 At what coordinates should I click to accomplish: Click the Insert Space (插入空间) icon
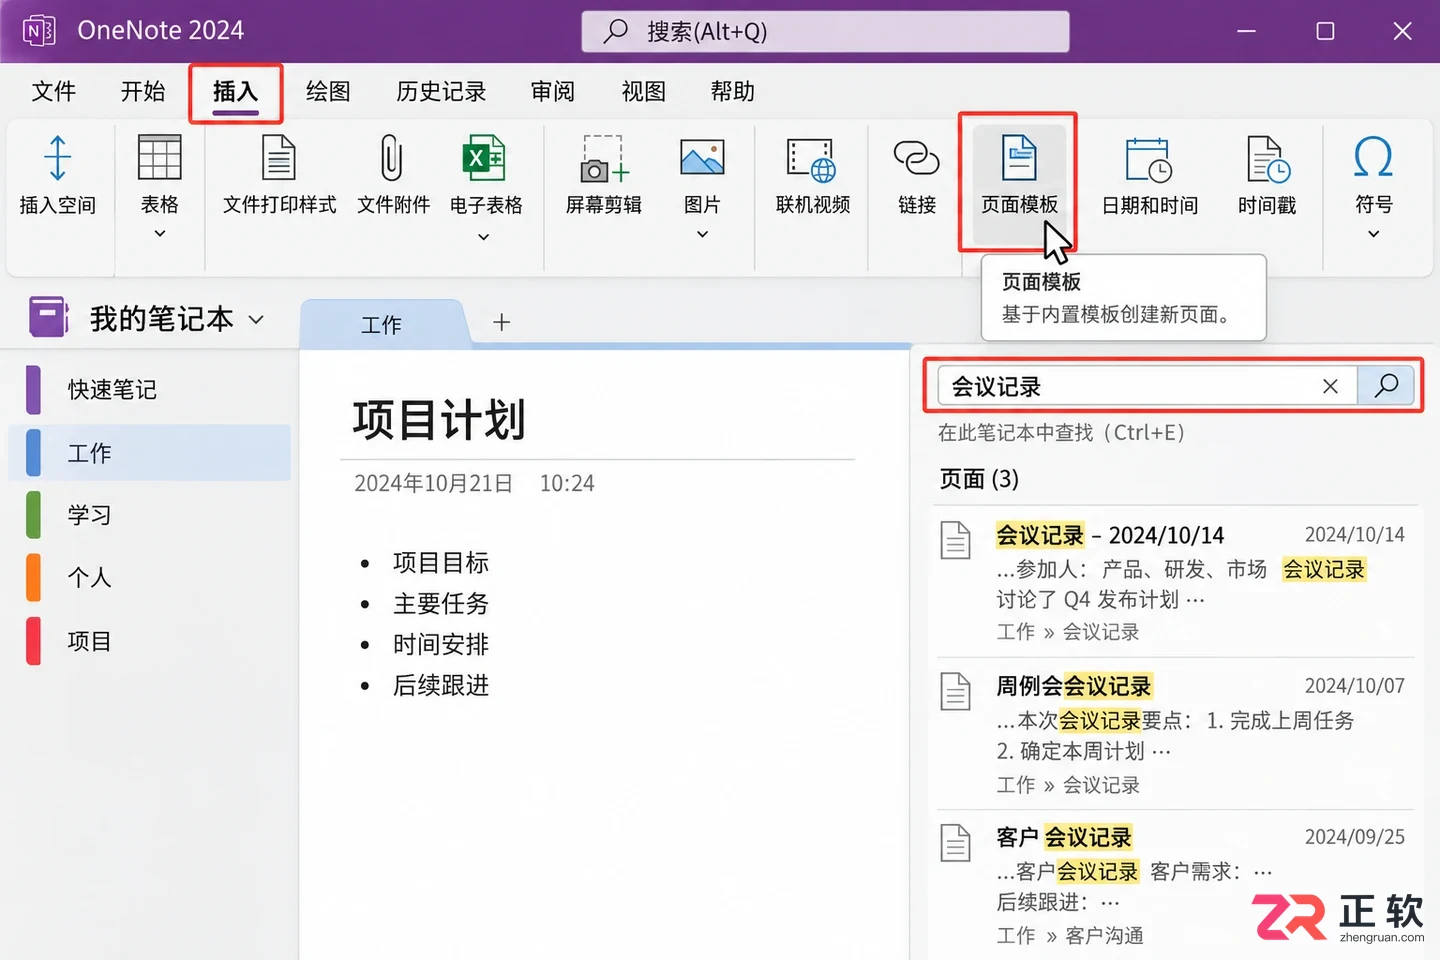[x=58, y=159]
